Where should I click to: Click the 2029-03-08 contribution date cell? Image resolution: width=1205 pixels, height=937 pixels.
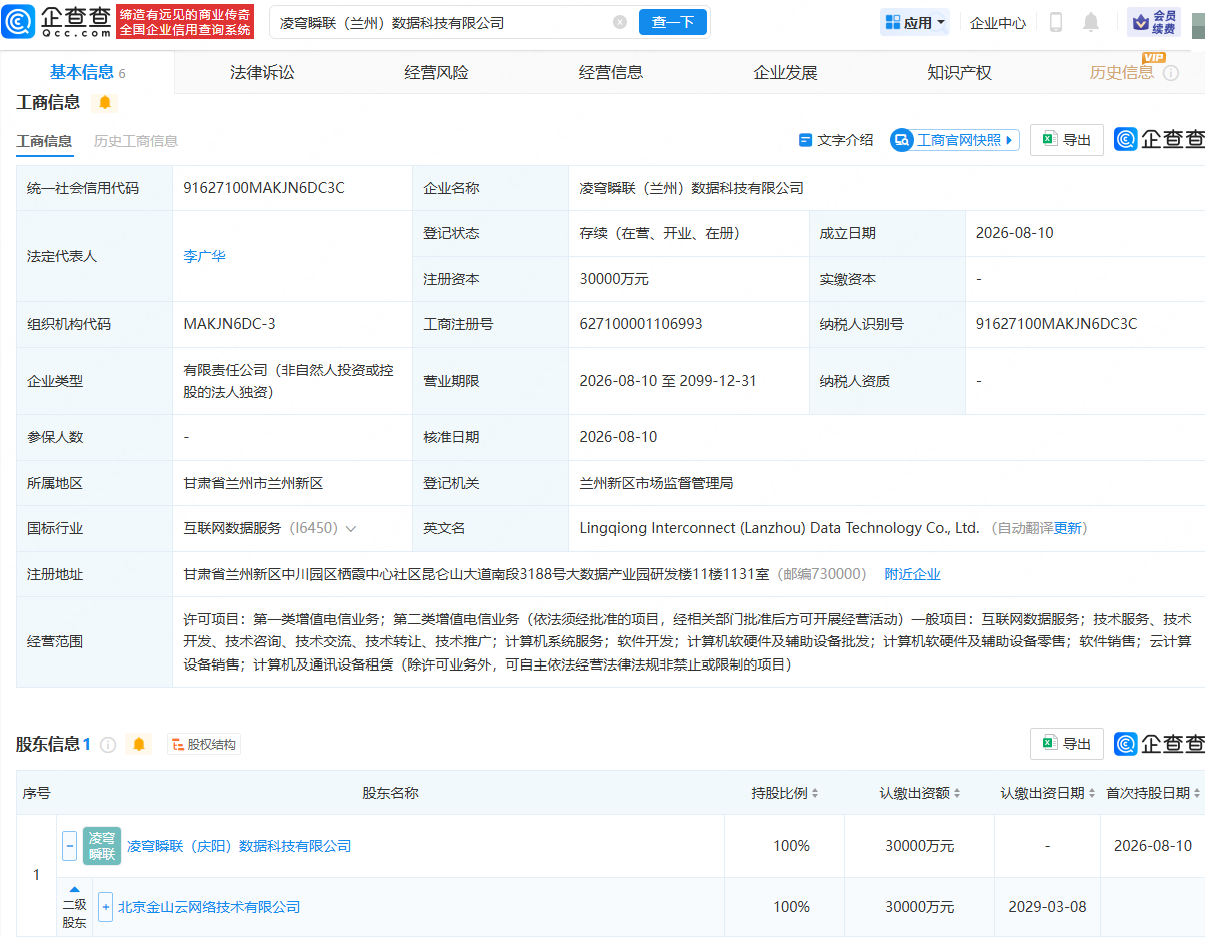[1047, 907]
